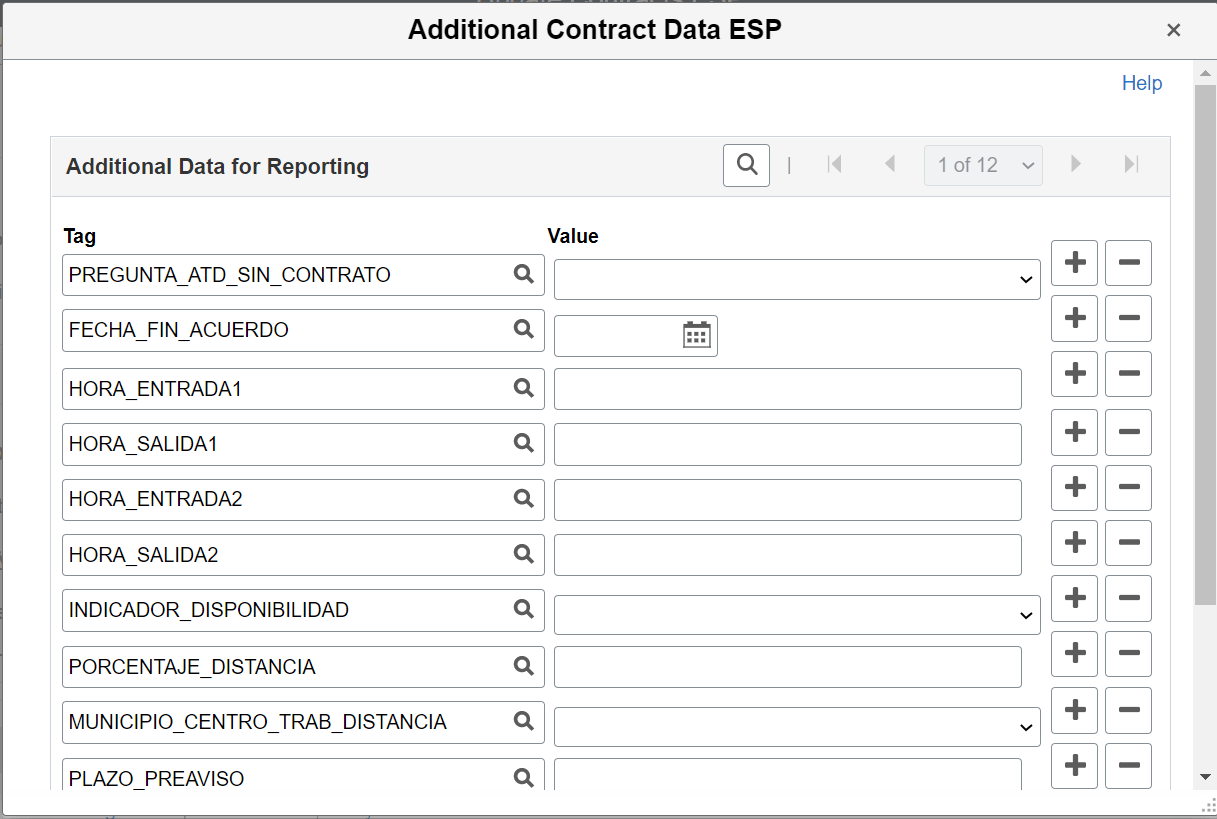Open lookup for HORA_SALIDA2 tag
1217x819 pixels.
(x=523, y=554)
